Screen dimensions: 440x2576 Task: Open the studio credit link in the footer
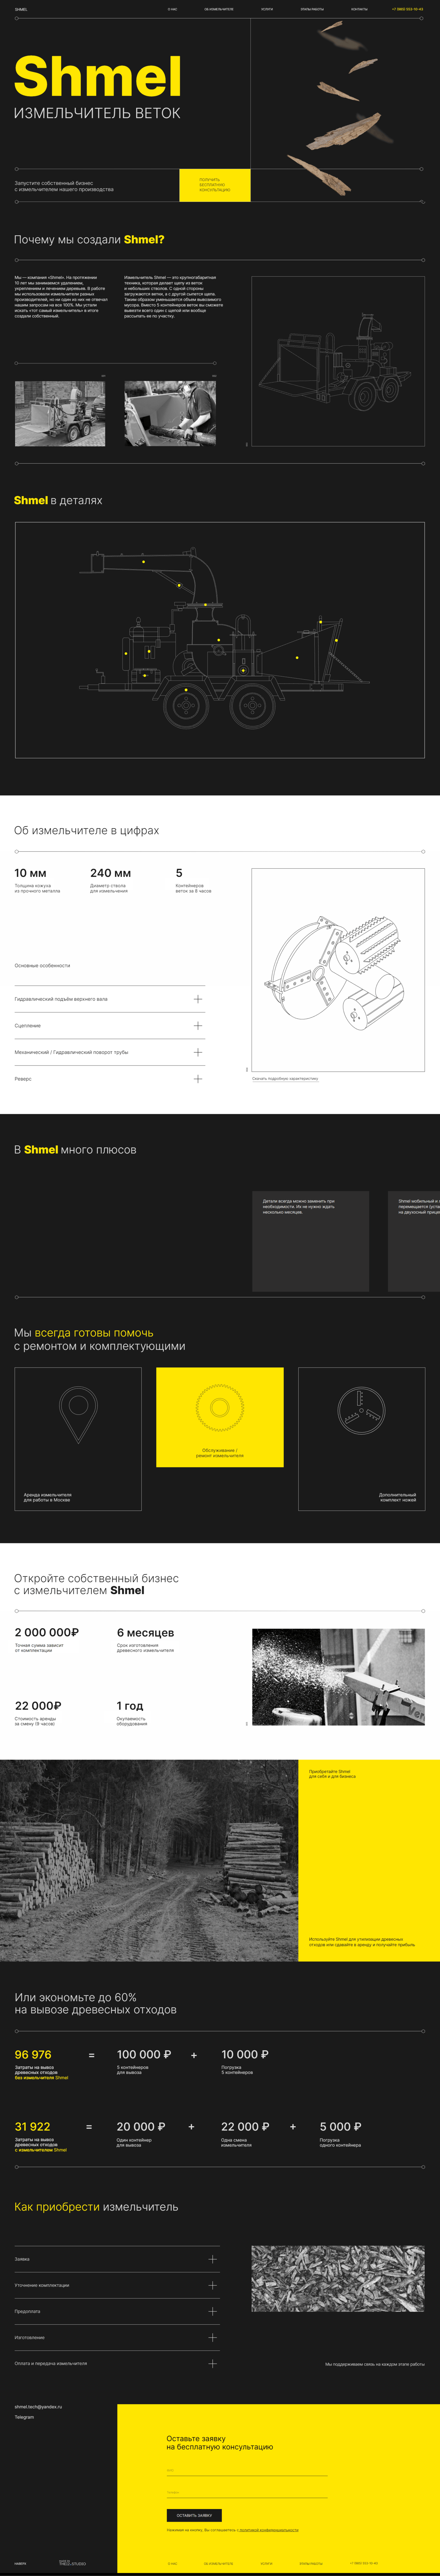click(x=72, y=2563)
